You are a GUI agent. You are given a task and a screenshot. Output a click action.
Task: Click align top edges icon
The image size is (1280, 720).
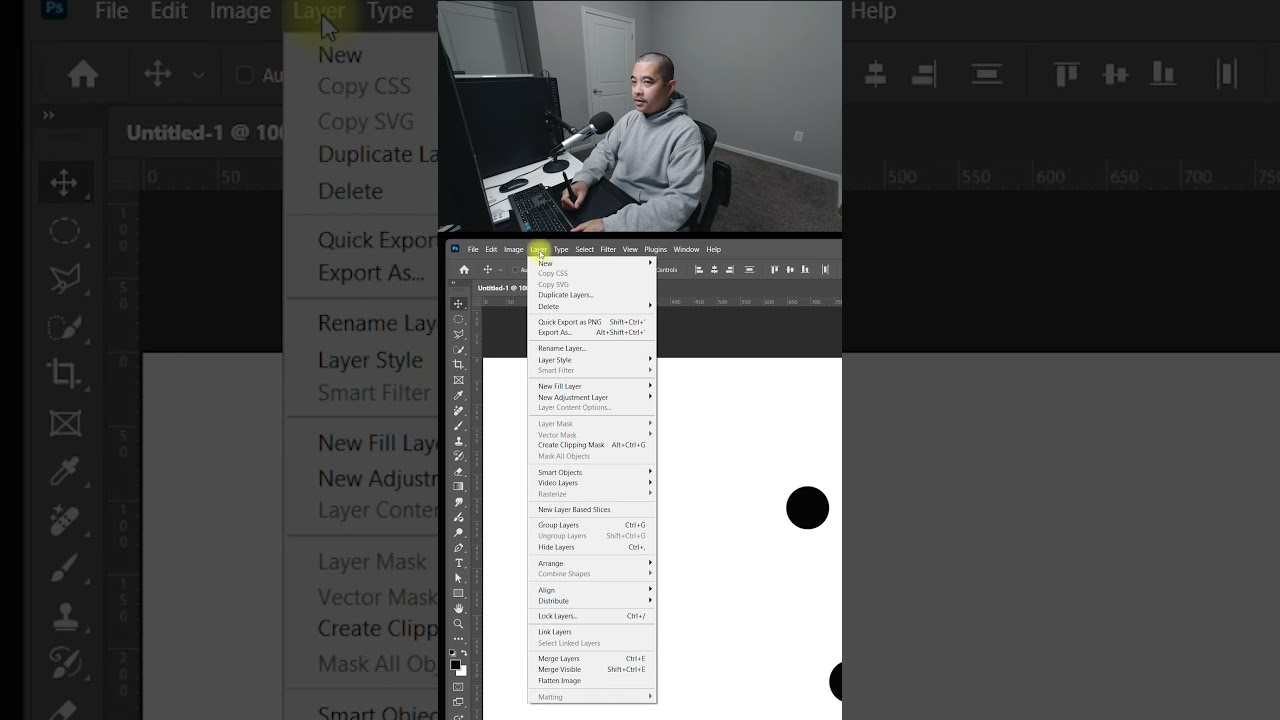[774, 270]
